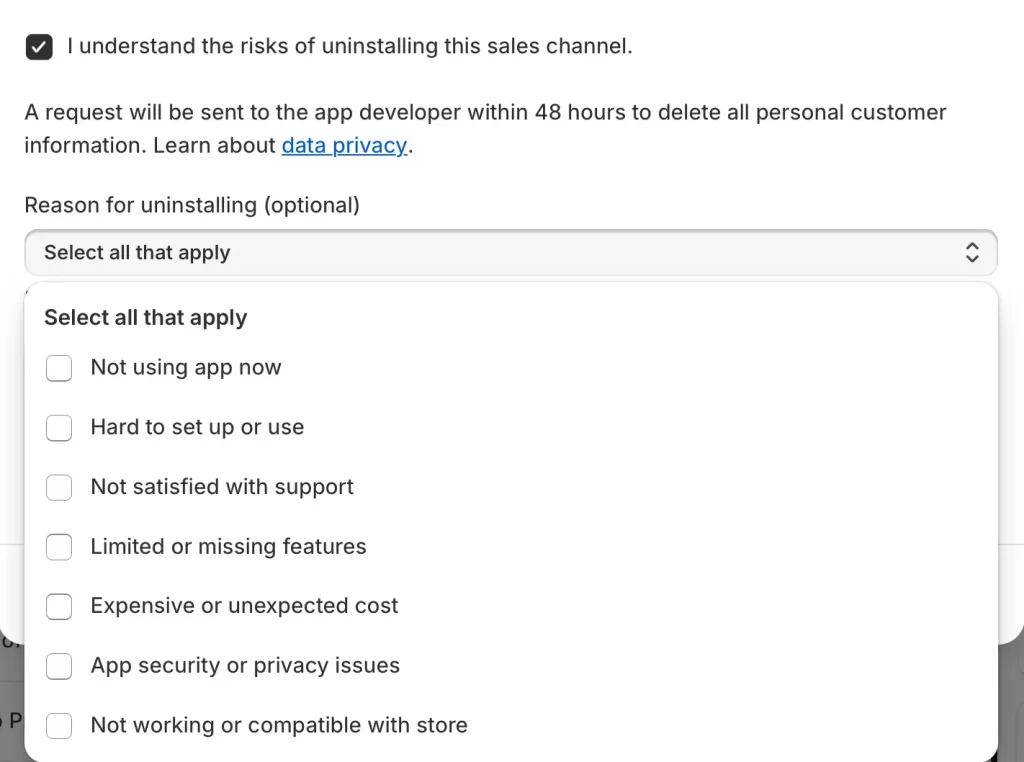
Task: Select the "App security or privacy issues" label
Action: pos(245,666)
